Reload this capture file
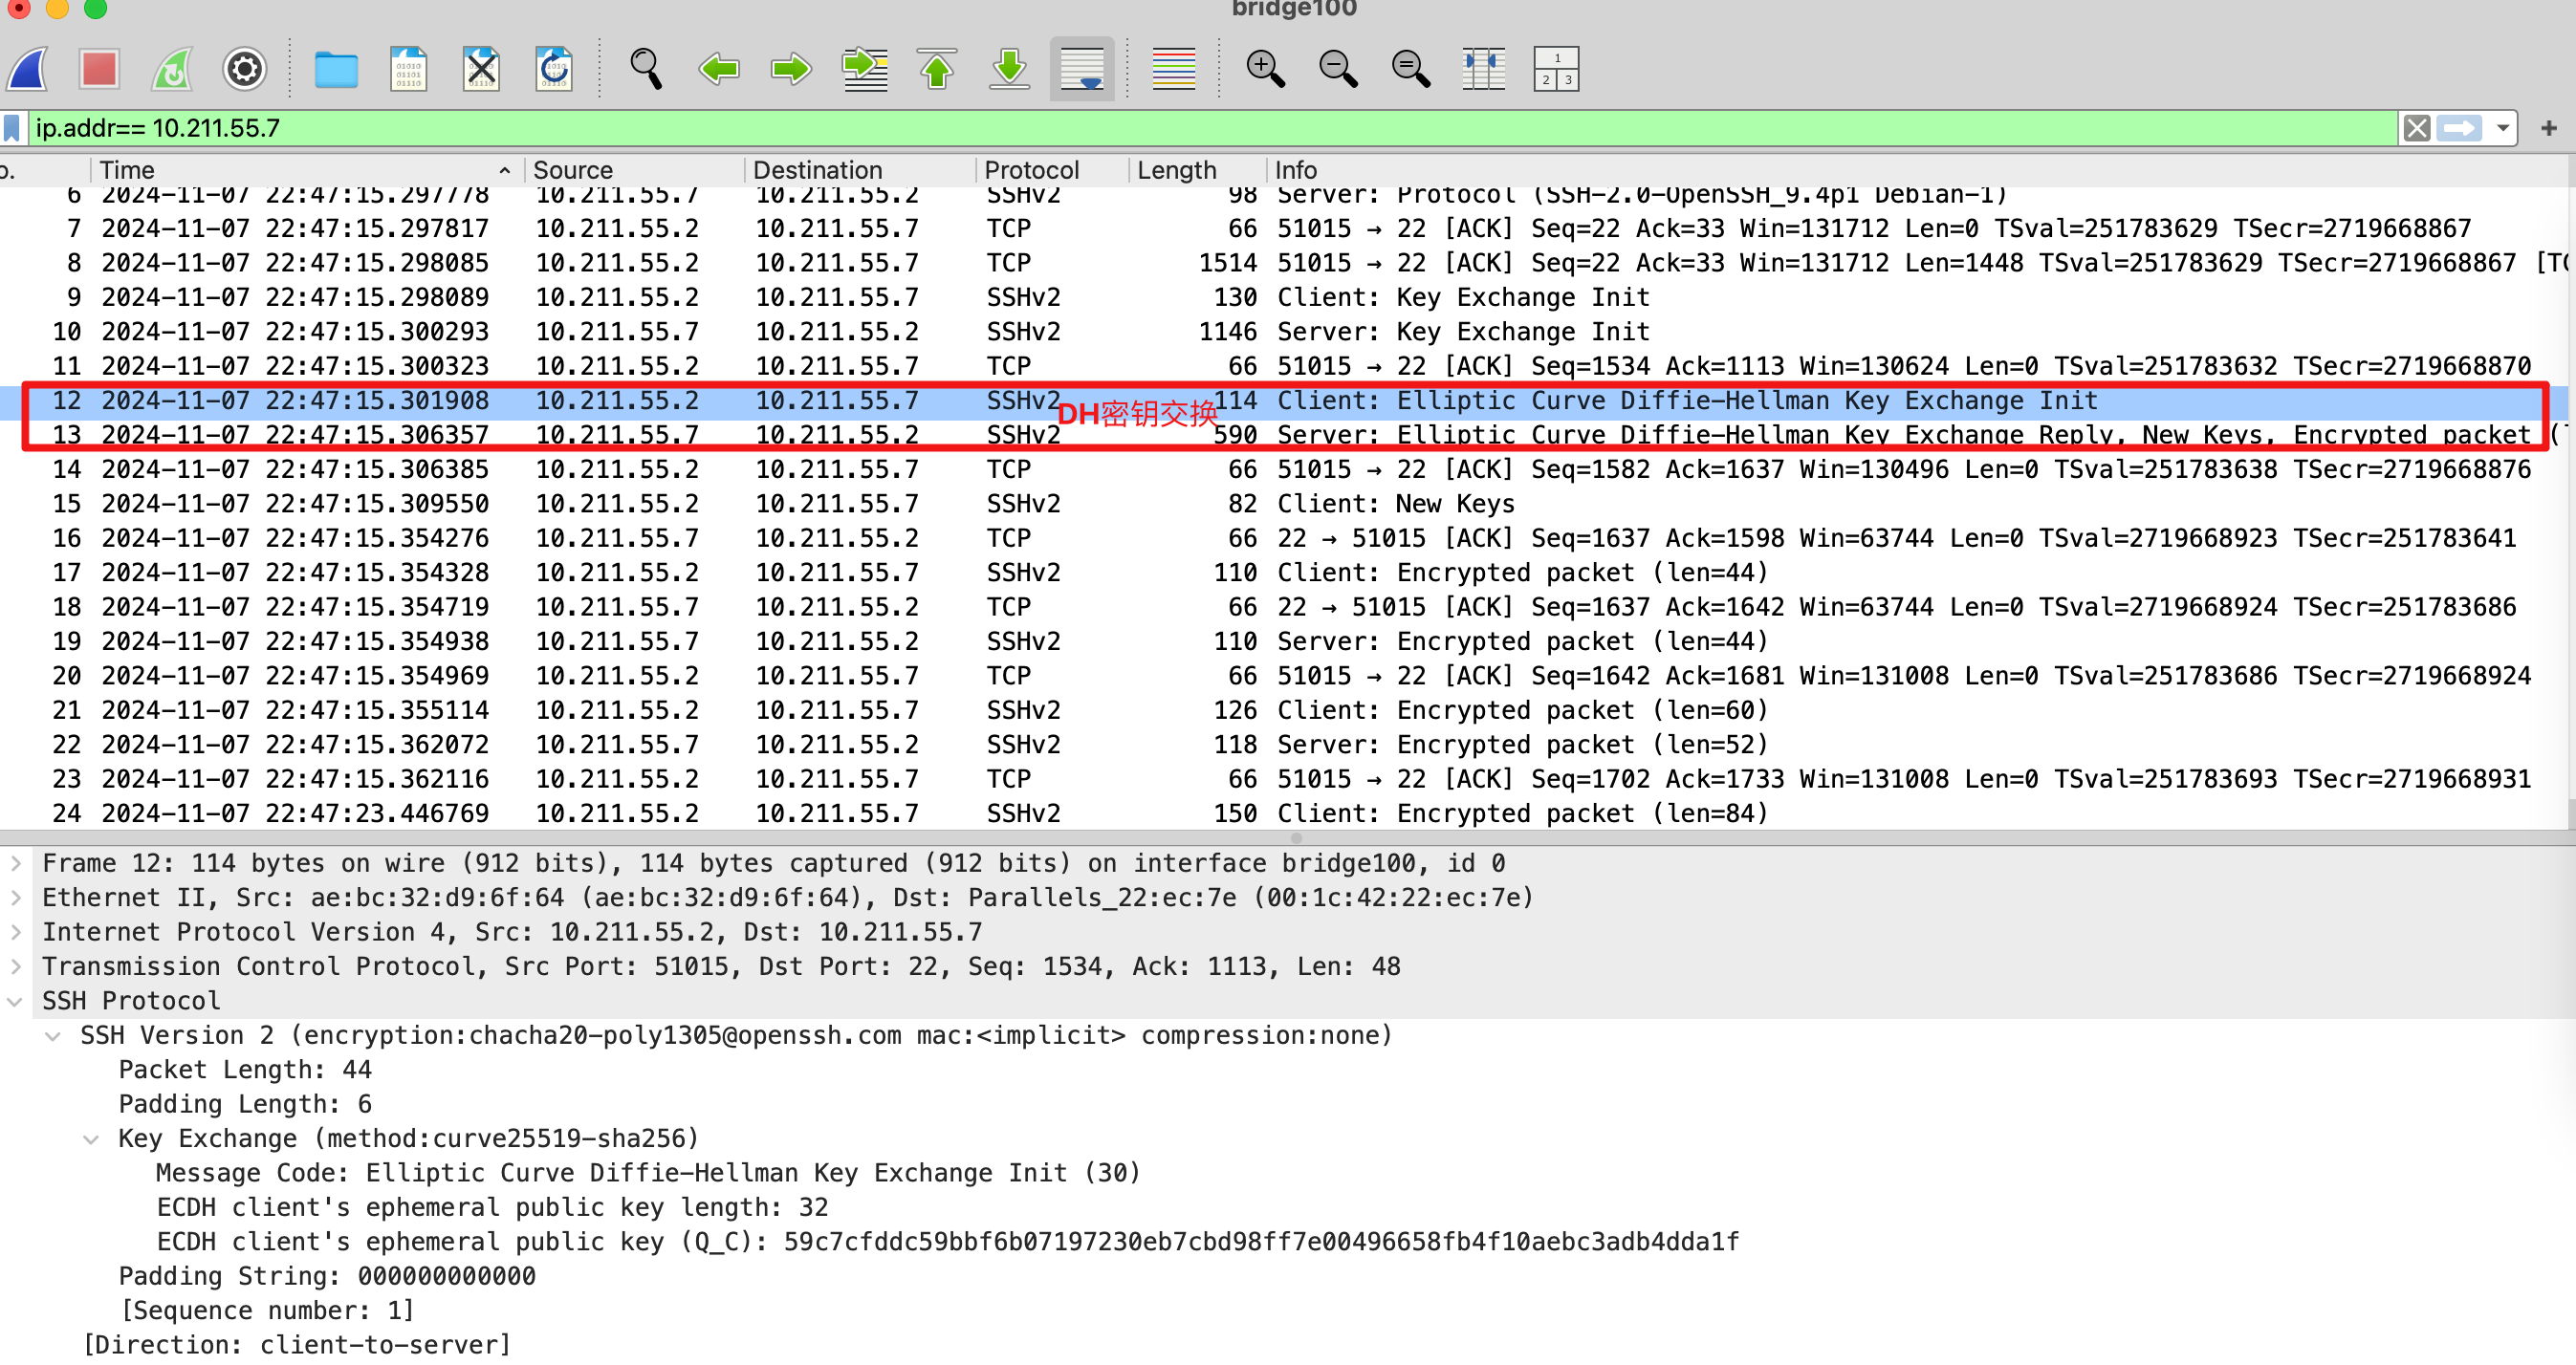This screenshot has height=1365, width=2576. pyautogui.click(x=554, y=69)
